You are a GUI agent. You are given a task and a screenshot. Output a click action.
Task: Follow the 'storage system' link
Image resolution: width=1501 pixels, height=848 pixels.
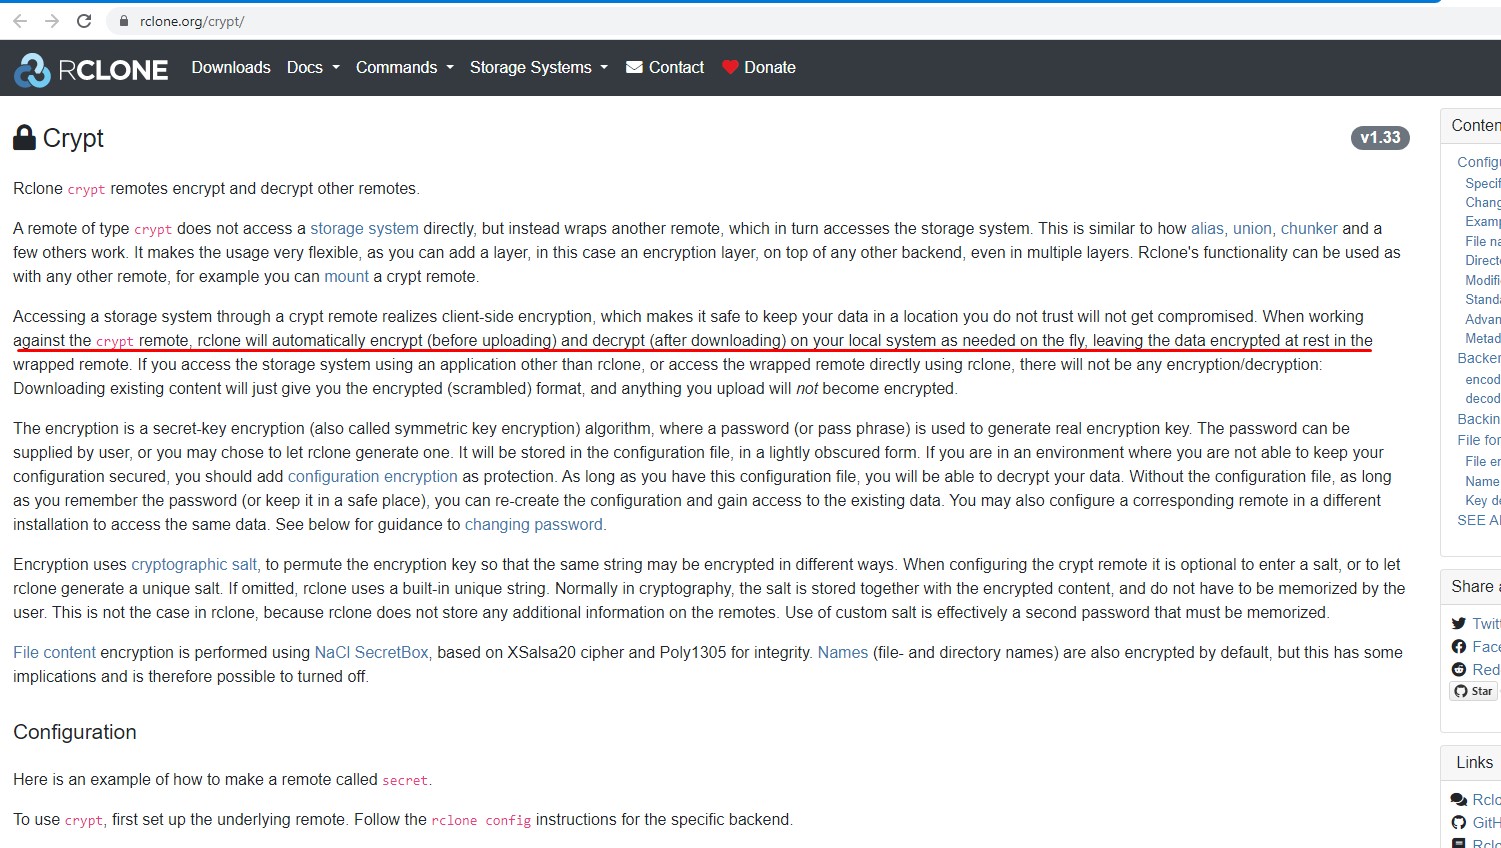click(x=364, y=229)
